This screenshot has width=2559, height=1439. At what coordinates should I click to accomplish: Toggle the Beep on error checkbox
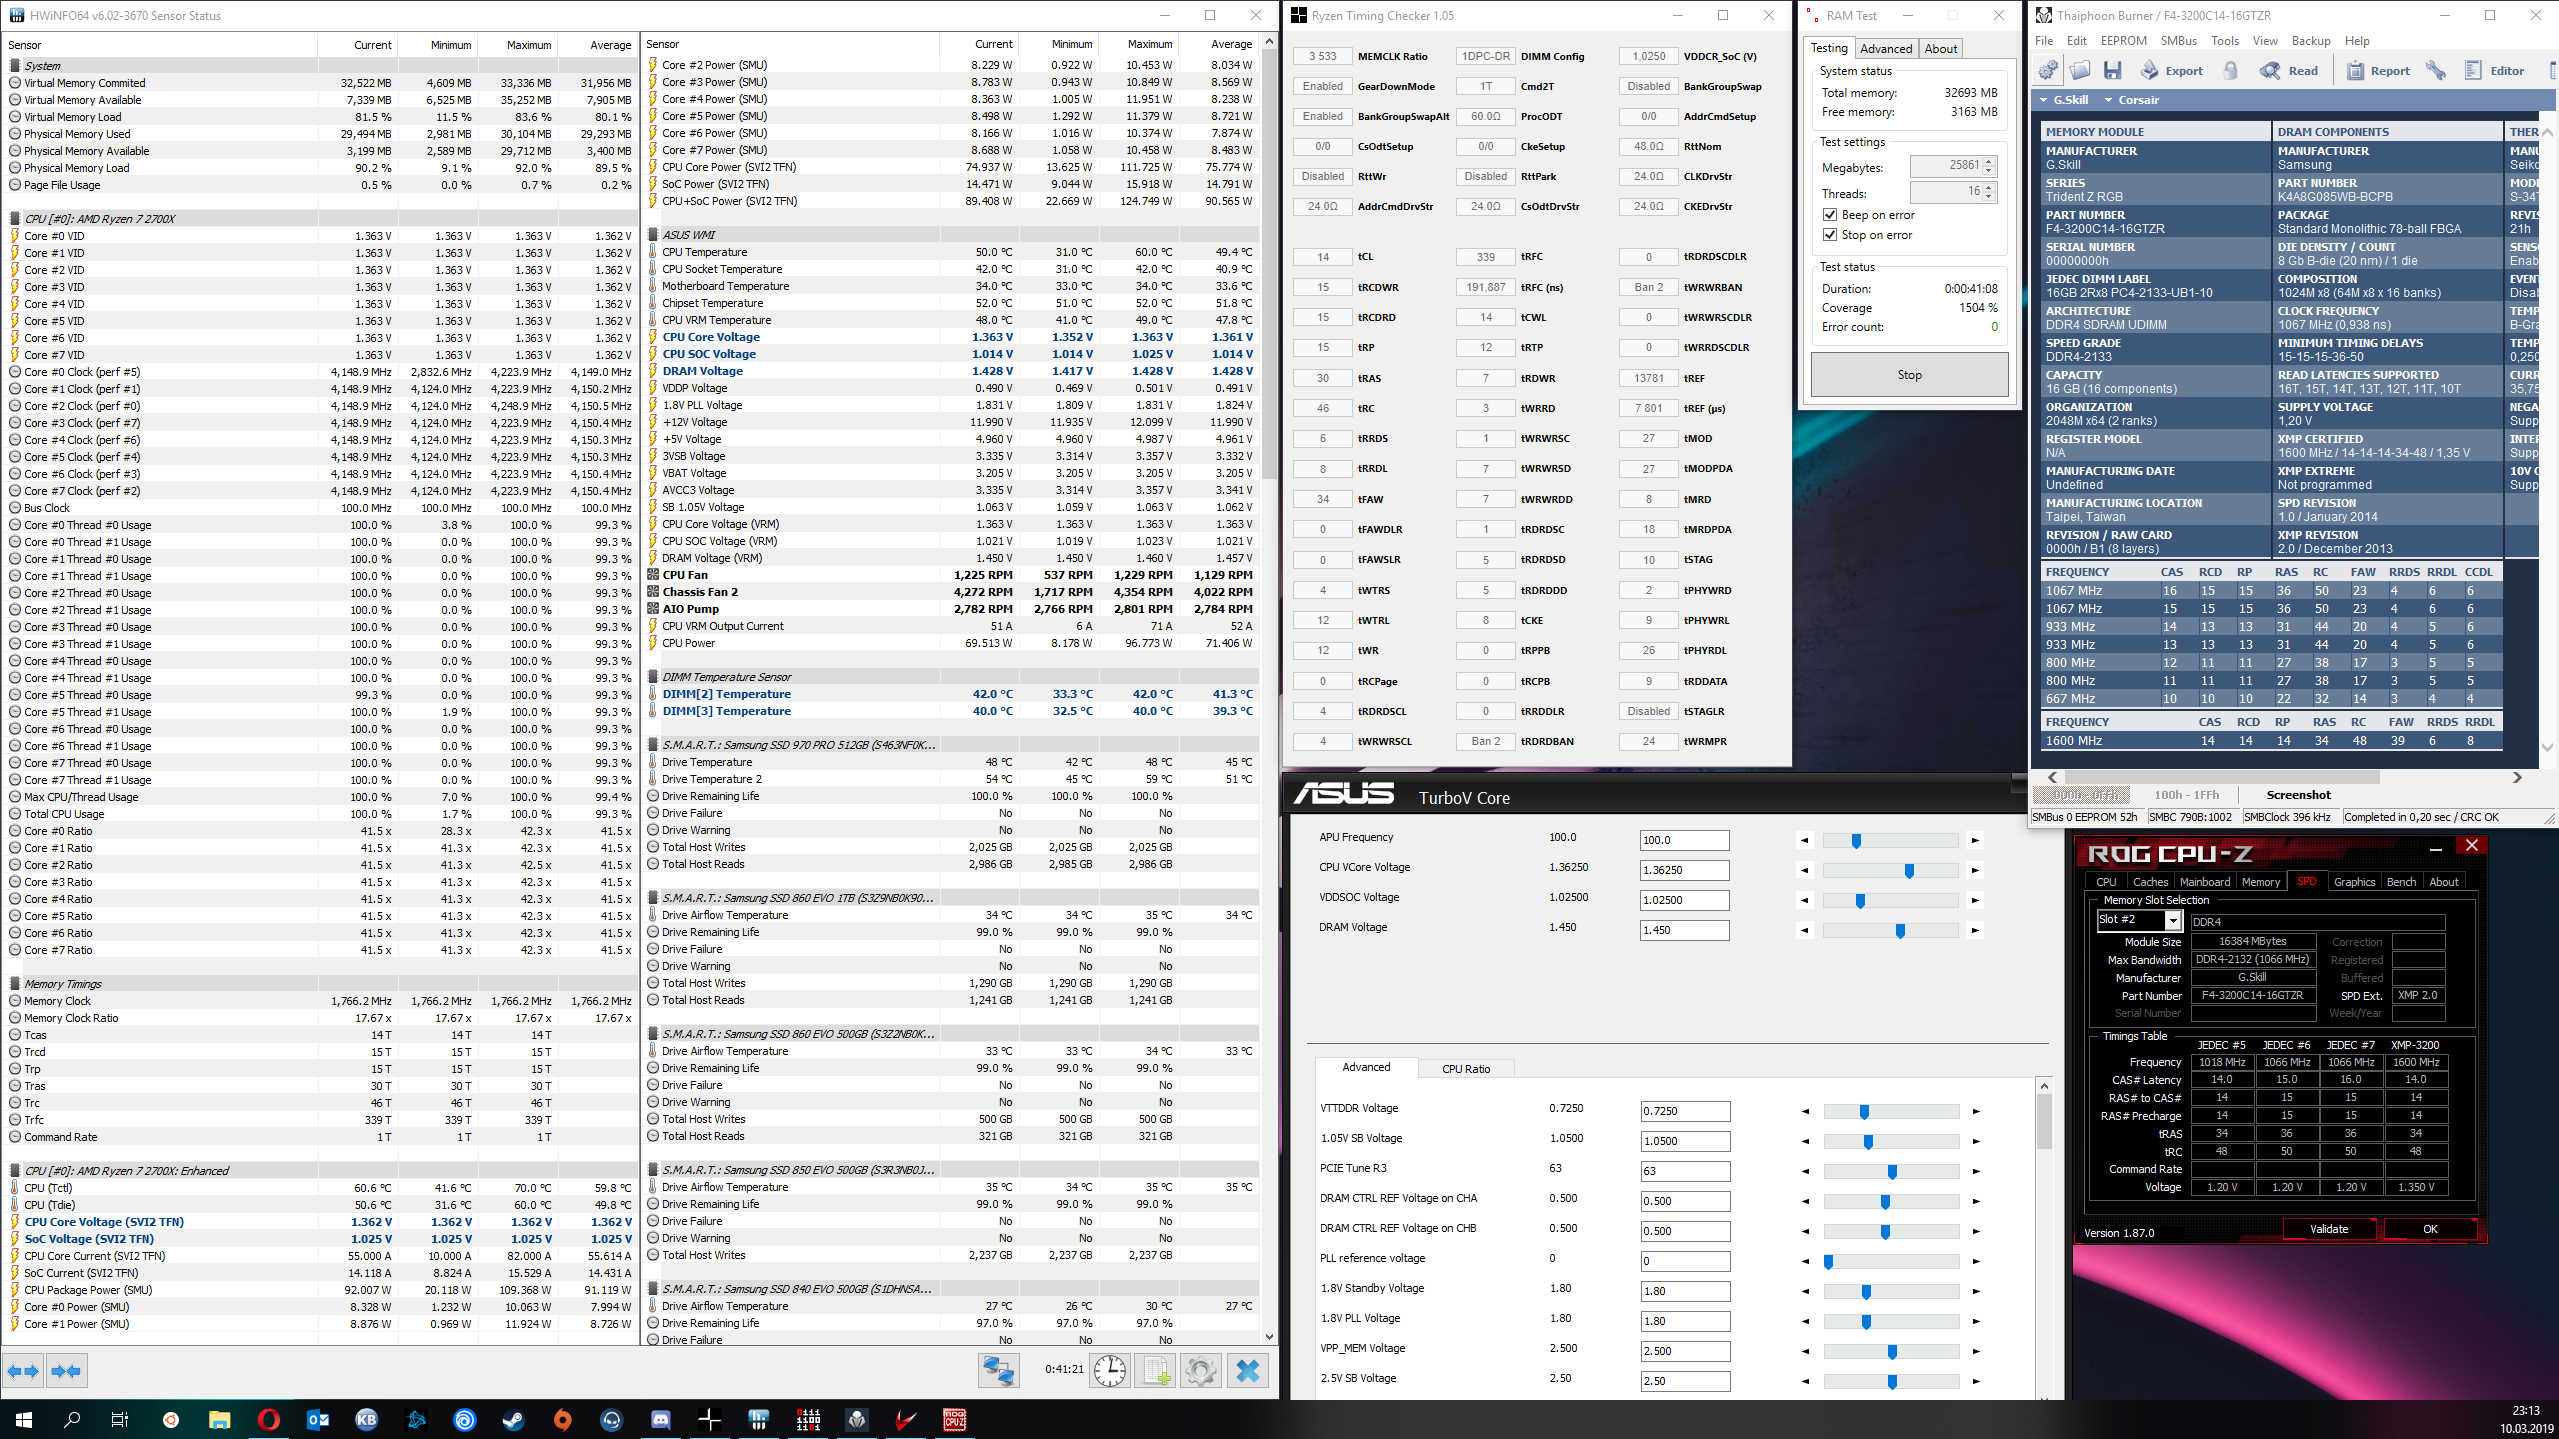point(1830,215)
